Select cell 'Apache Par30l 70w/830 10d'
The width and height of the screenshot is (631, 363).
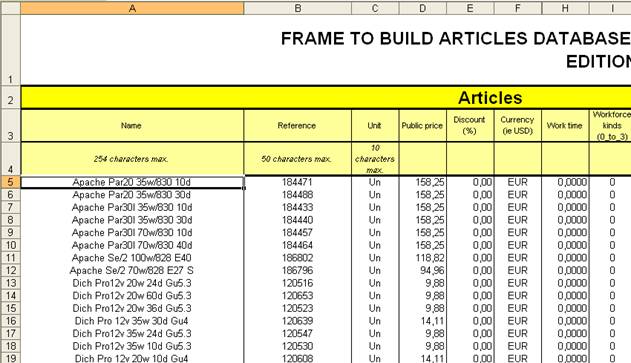(x=132, y=233)
